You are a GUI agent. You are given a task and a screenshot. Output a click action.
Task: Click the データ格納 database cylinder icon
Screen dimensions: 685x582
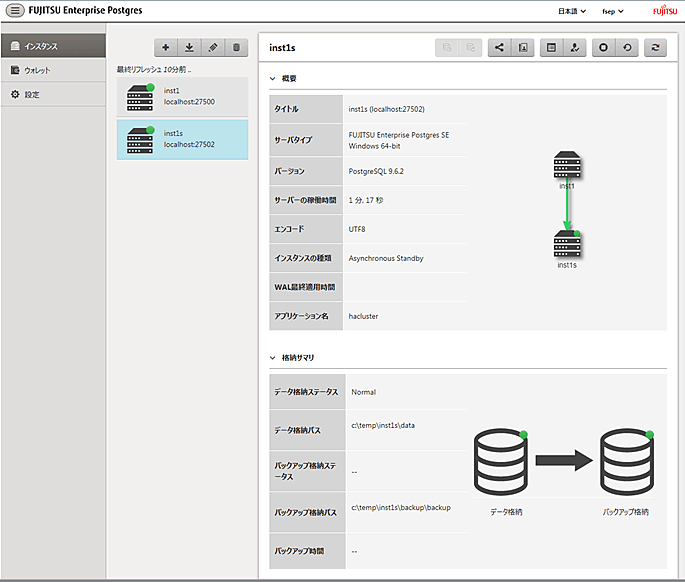pyautogui.click(x=501, y=461)
